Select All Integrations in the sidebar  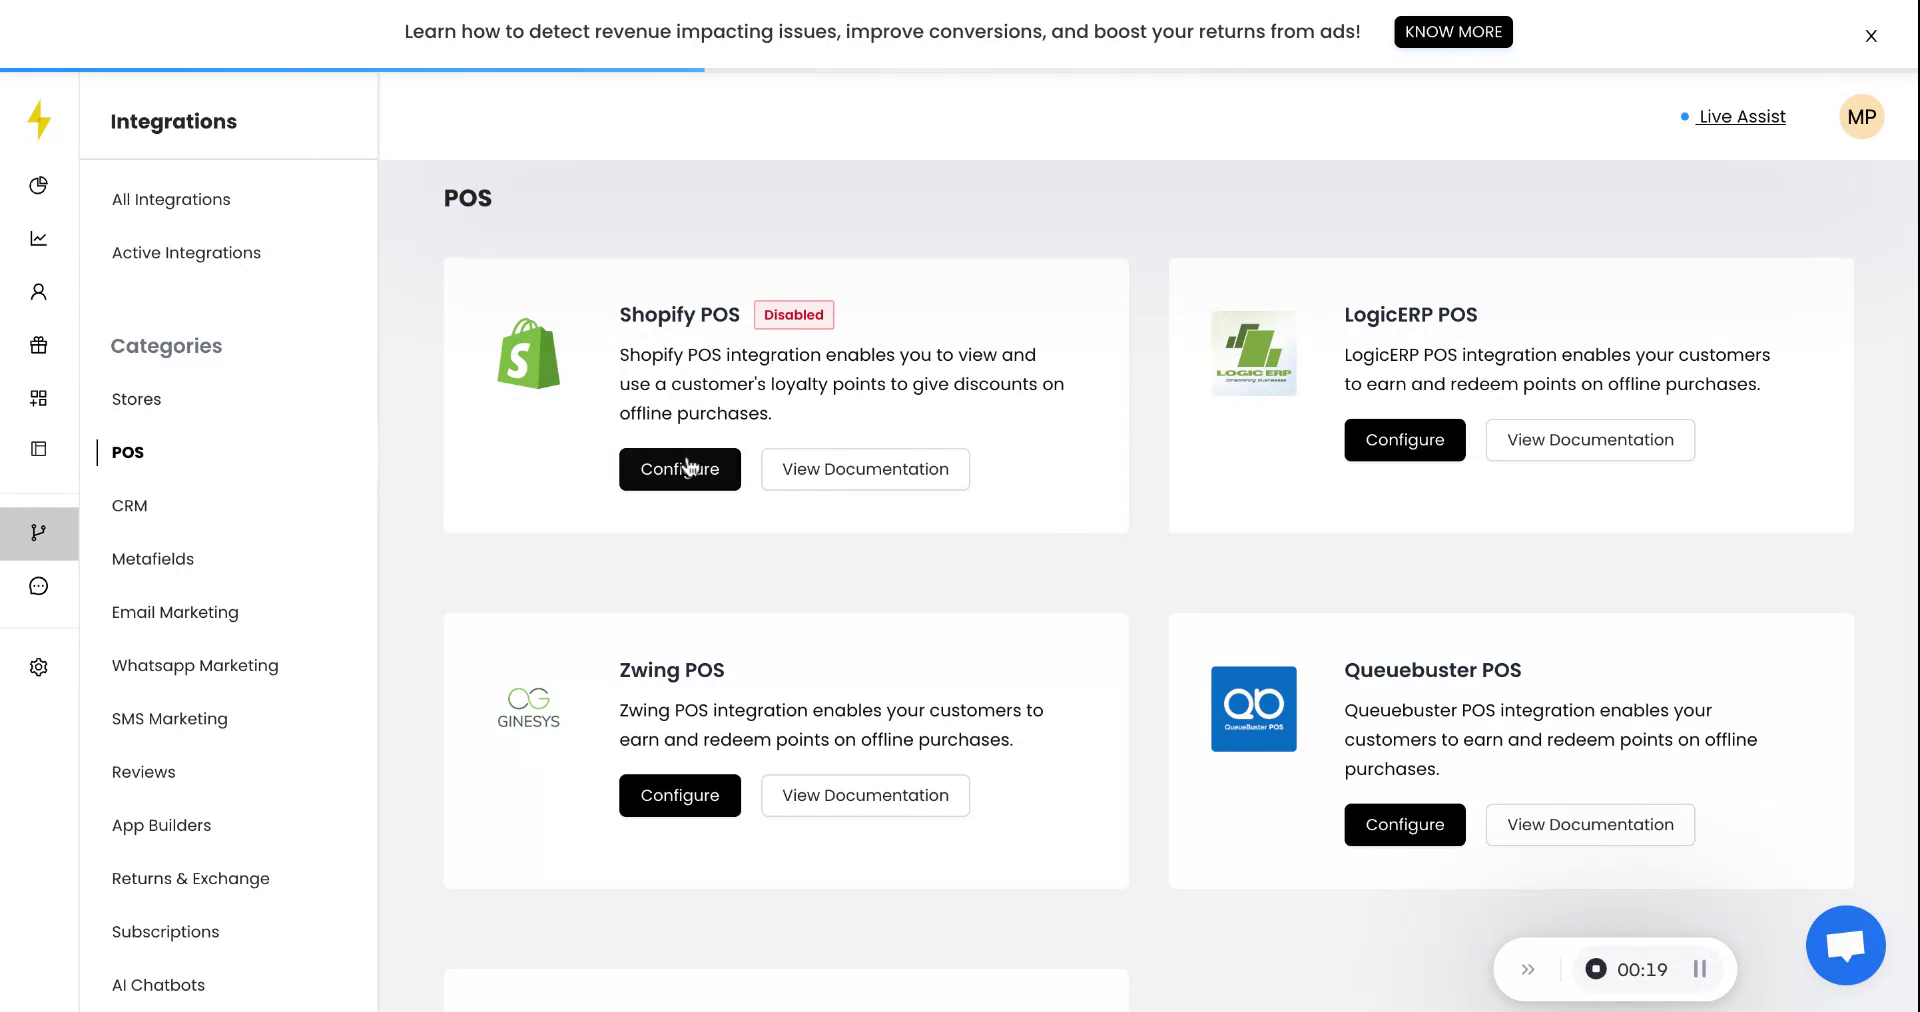click(170, 199)
